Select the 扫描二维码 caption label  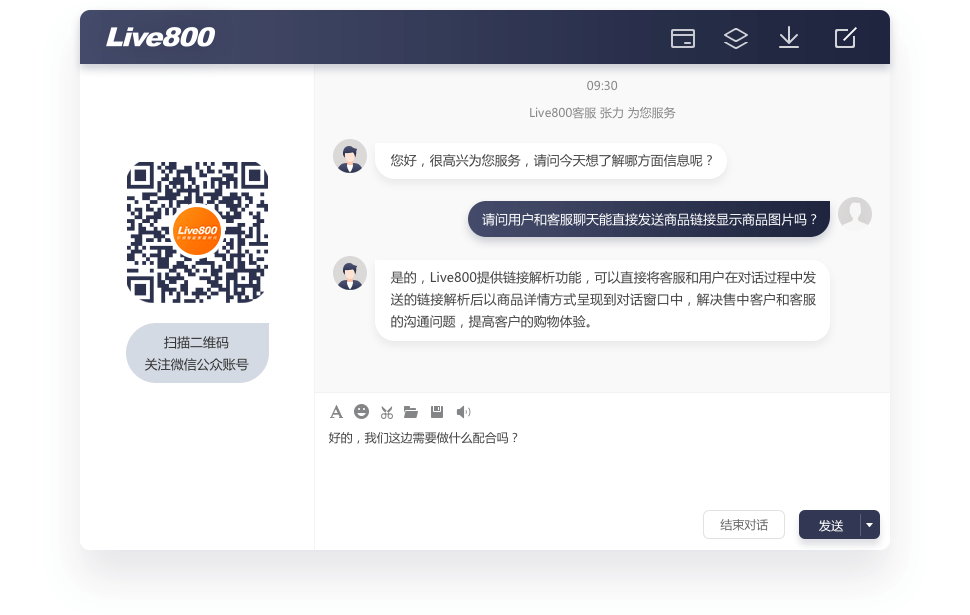pos(197,342)
